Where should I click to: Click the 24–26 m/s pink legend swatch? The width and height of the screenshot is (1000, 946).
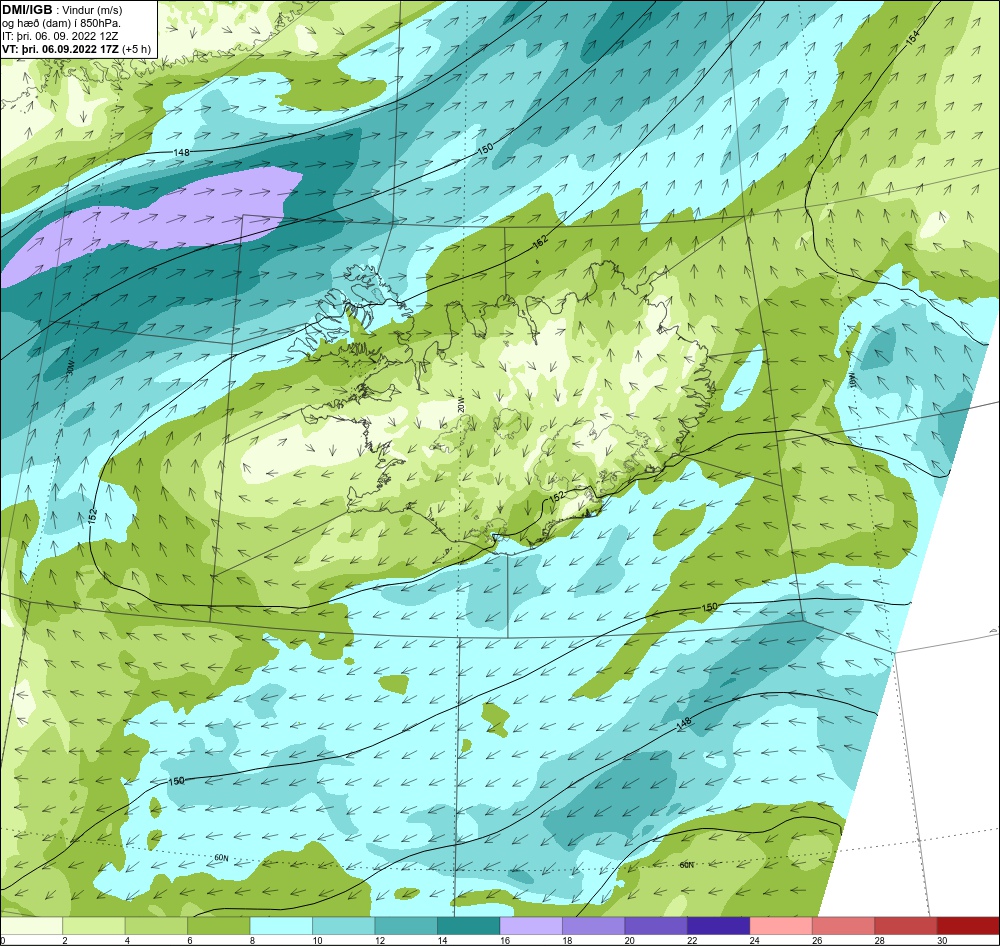pos(782,925)
